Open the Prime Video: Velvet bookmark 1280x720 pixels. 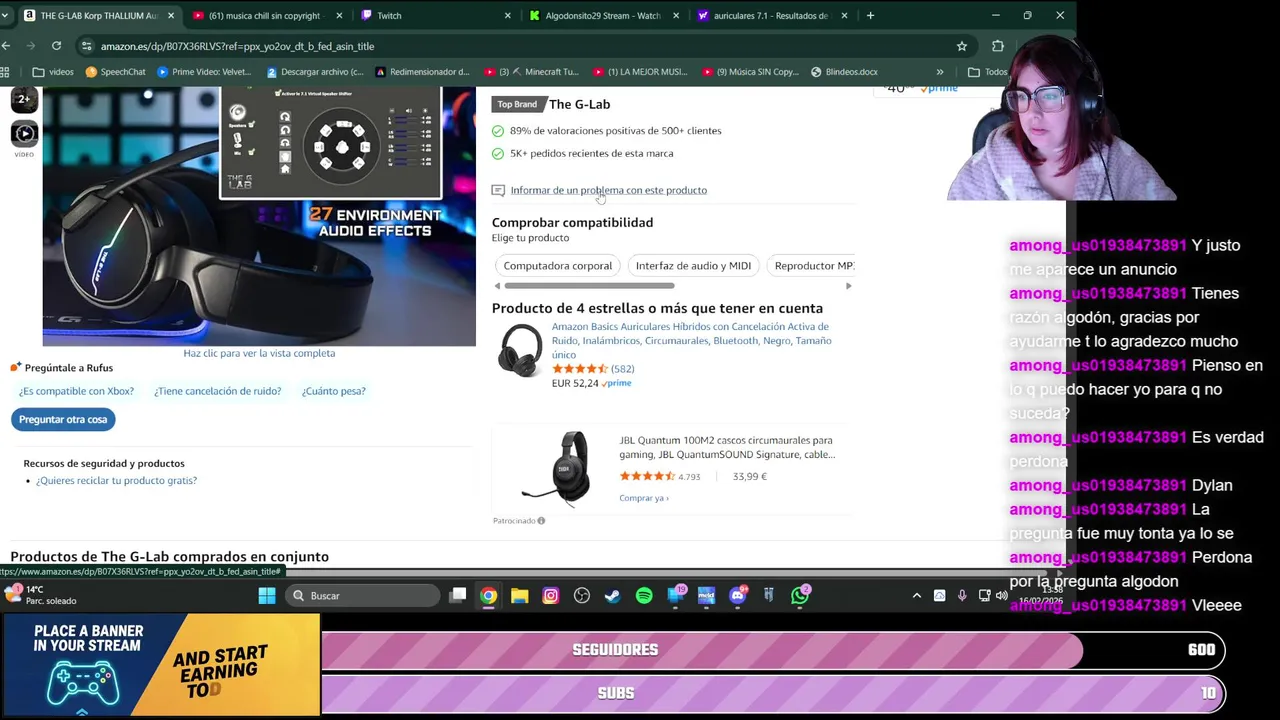(x=204, y=72)
